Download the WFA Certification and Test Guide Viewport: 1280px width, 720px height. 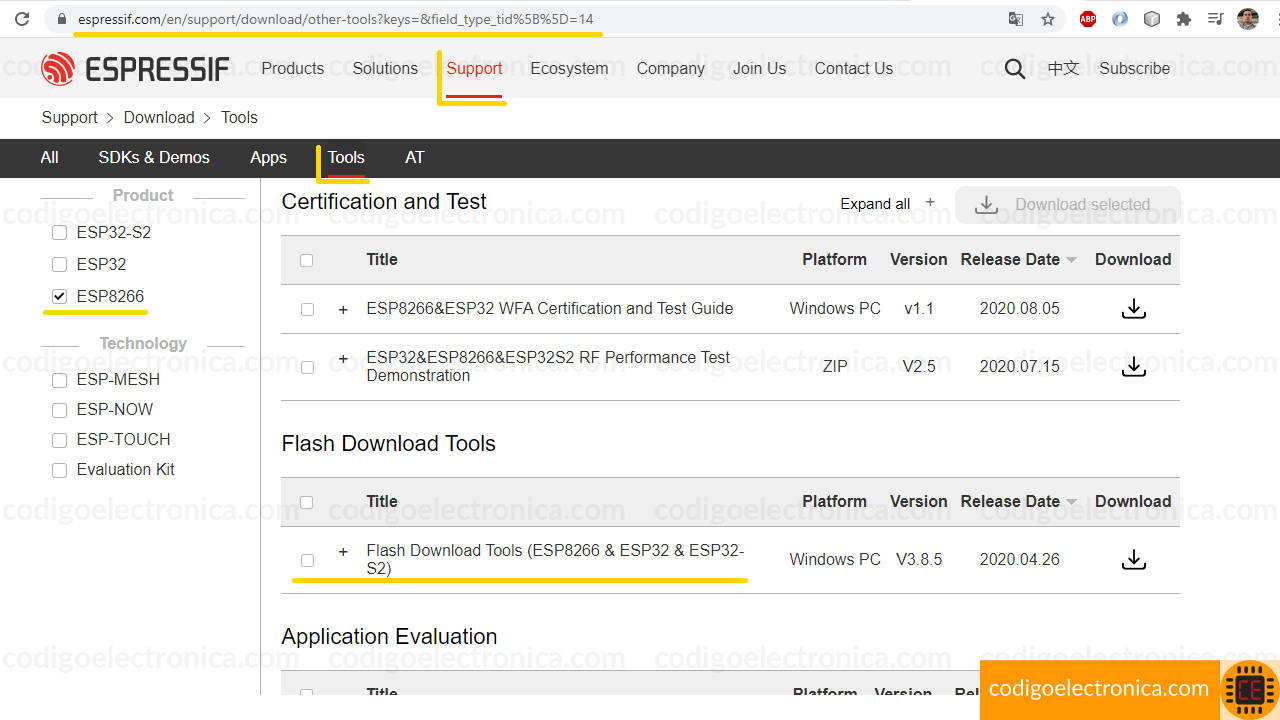pos(1133,309)
